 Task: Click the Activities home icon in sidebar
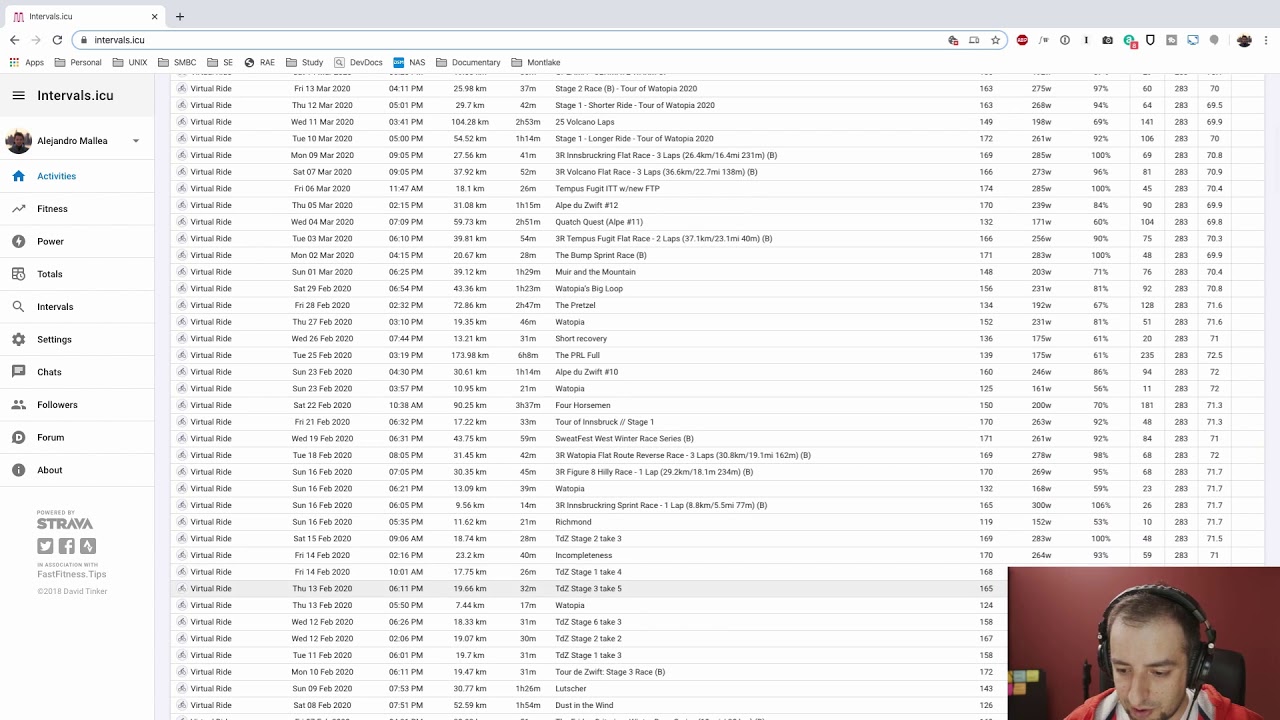click(x=18, y=176)
